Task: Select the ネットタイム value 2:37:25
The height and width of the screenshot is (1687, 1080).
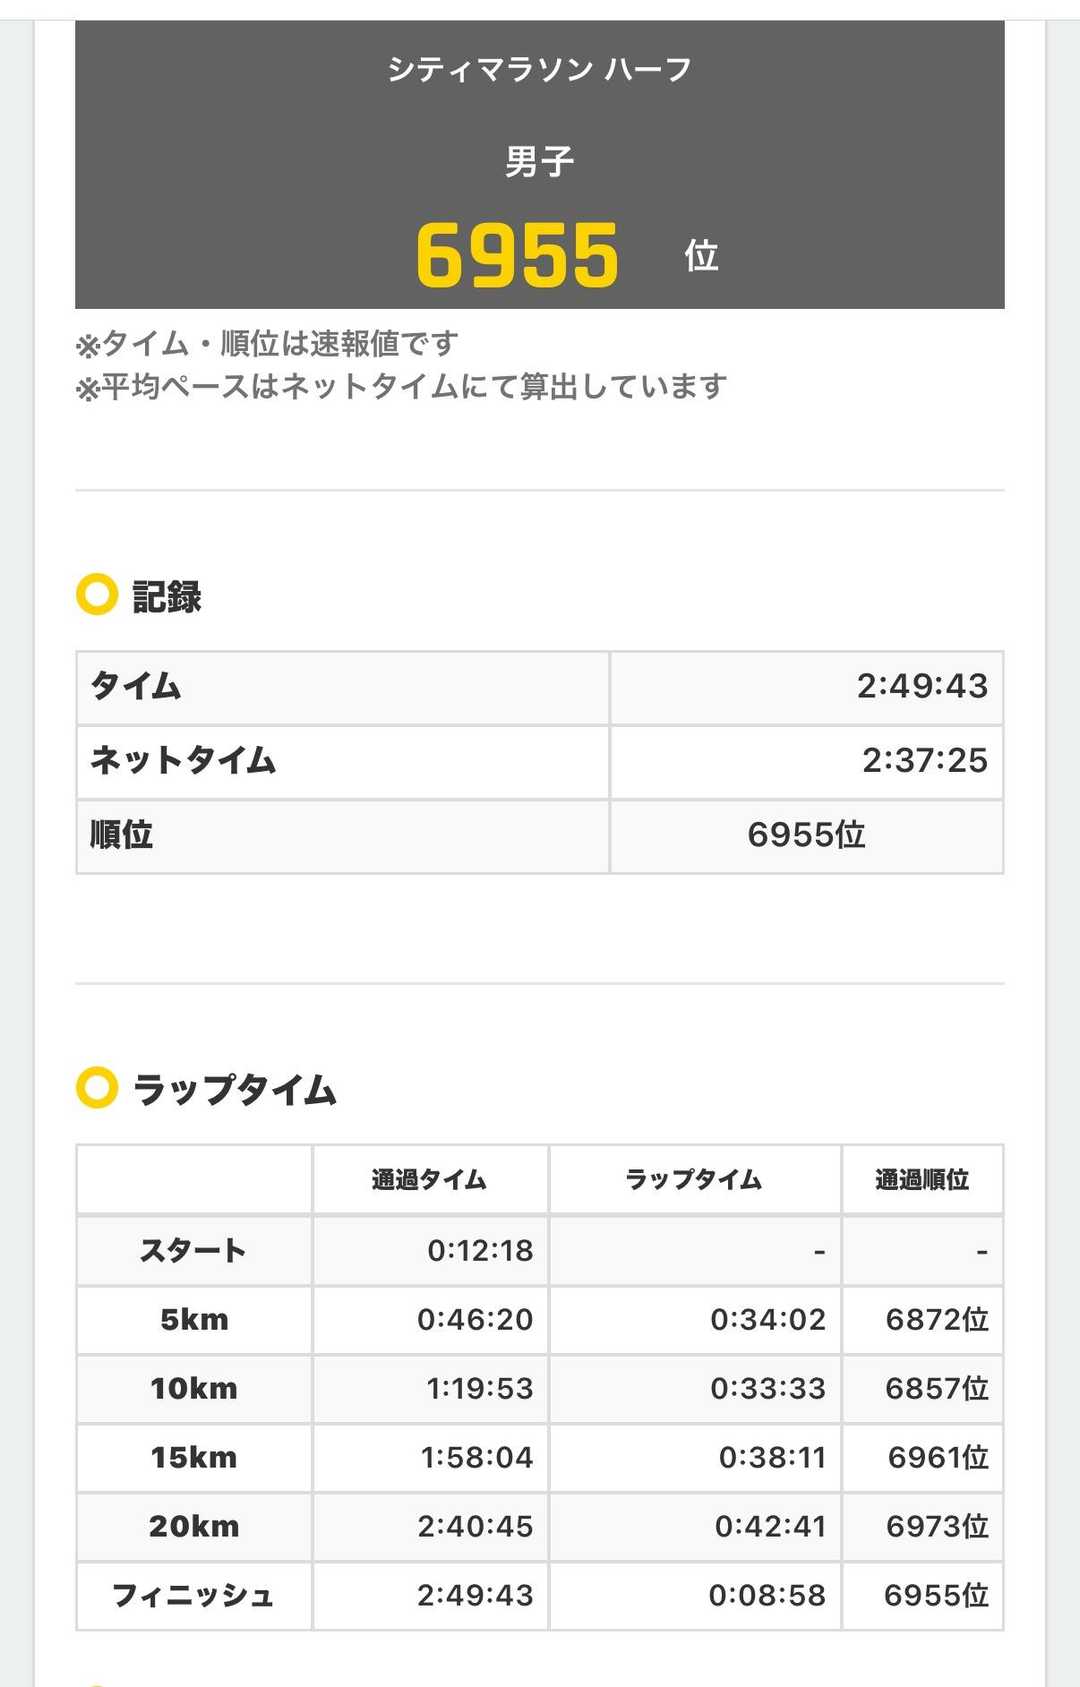Action: (x=924, y=761)
